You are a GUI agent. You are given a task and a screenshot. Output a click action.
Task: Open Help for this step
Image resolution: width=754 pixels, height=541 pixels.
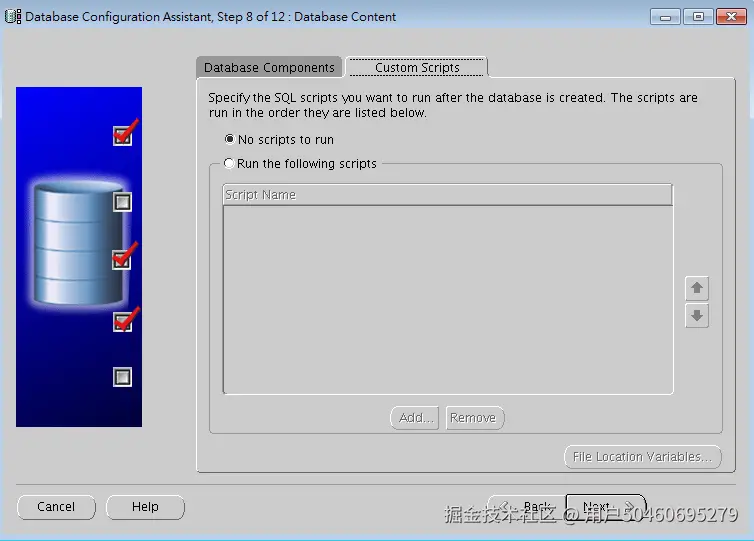tap(145, 507)
